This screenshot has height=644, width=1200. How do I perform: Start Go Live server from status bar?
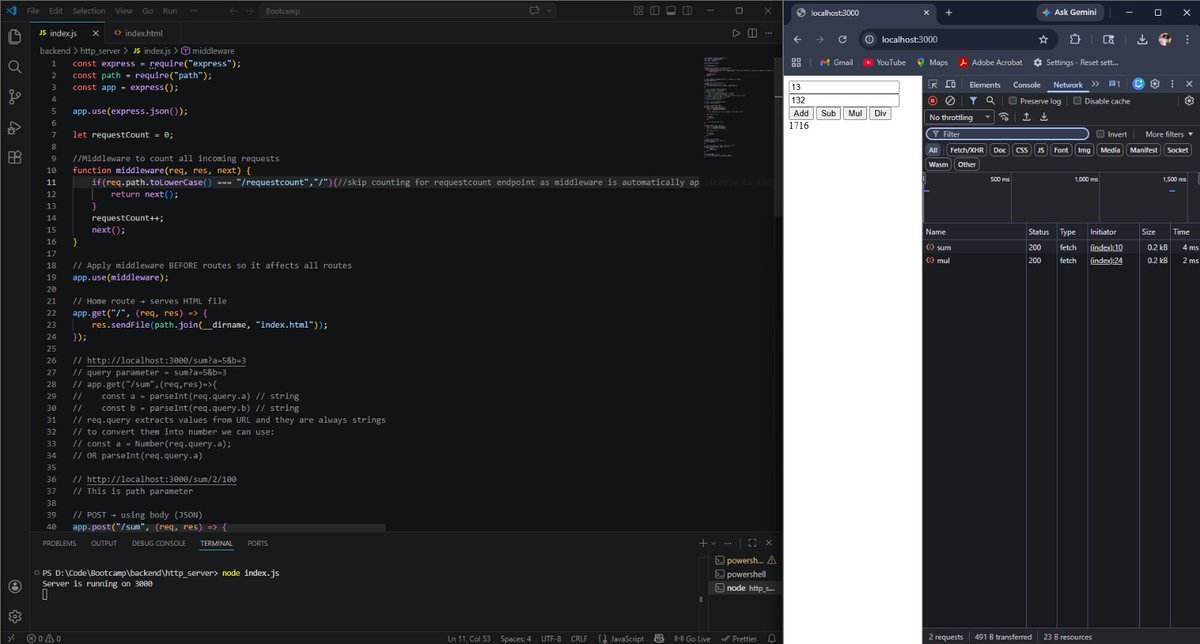click(x=693, y=638)
